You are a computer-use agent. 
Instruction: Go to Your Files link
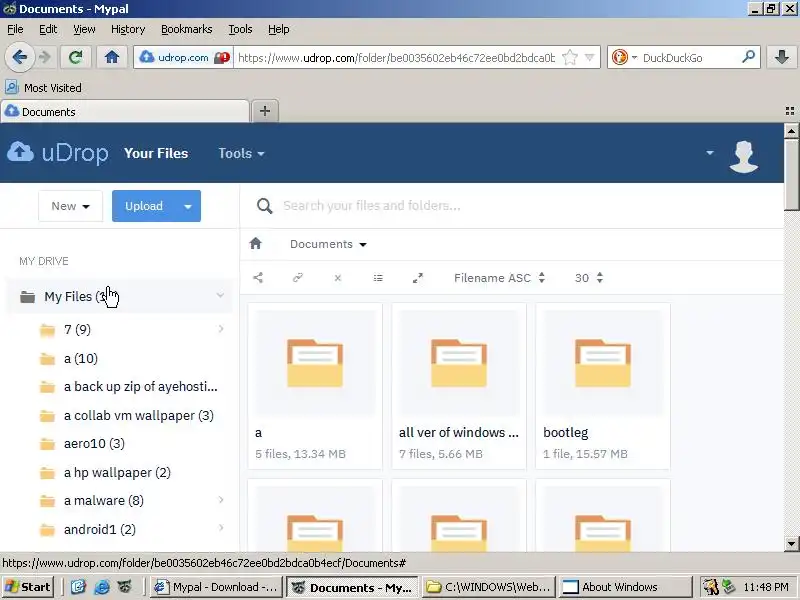pyautogui.click(x=156, y=154)
